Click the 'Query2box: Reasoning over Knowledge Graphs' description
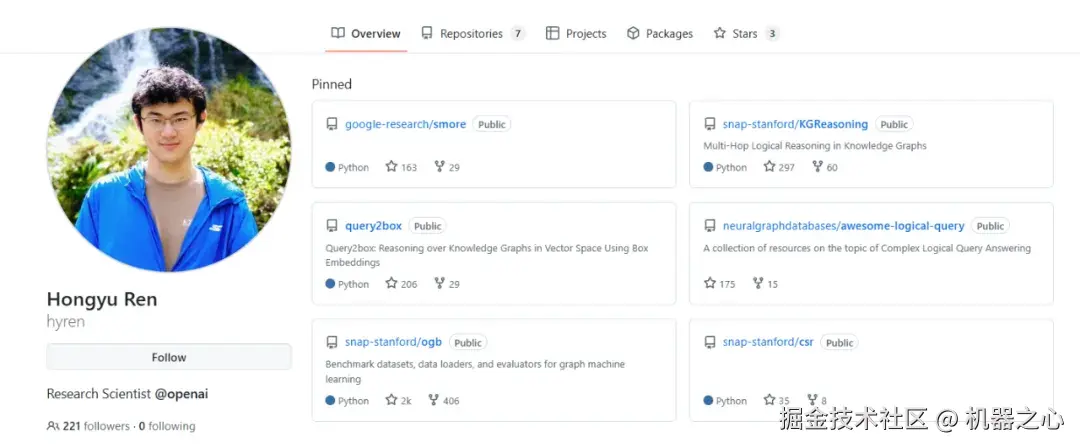 click(487, 255)
